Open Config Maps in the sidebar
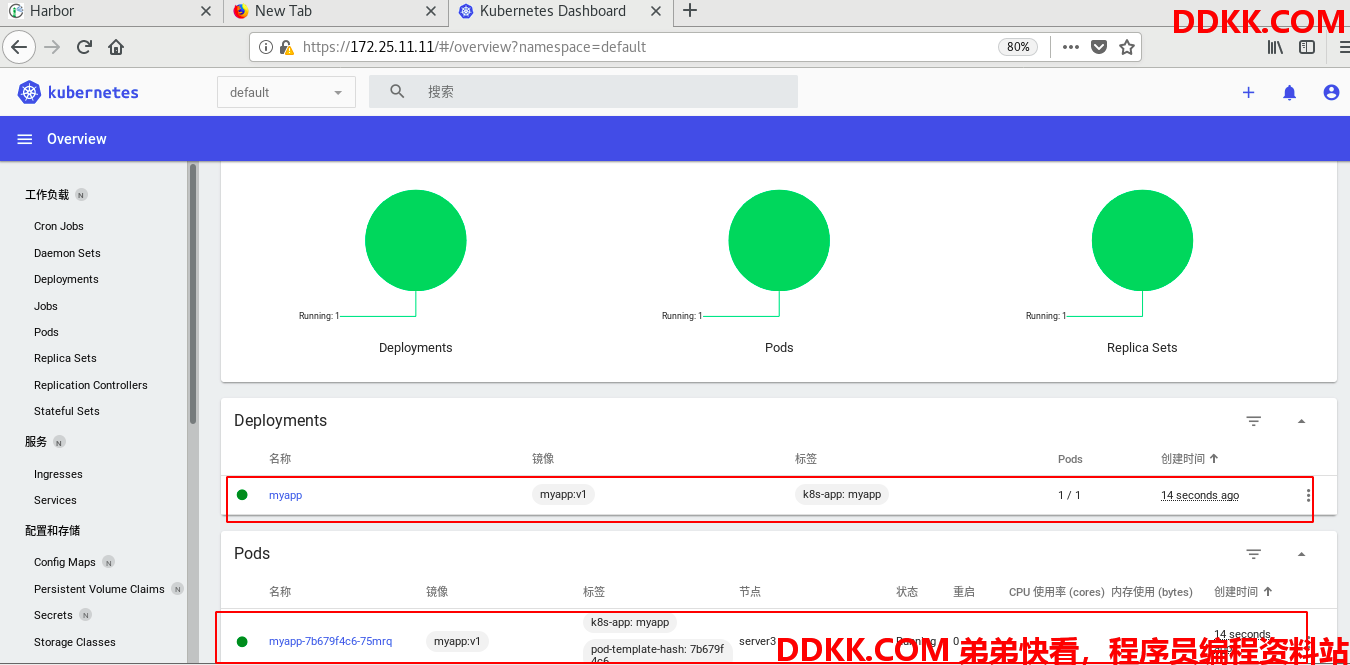Screen dimensions: 1350x665 pos(65,562)
